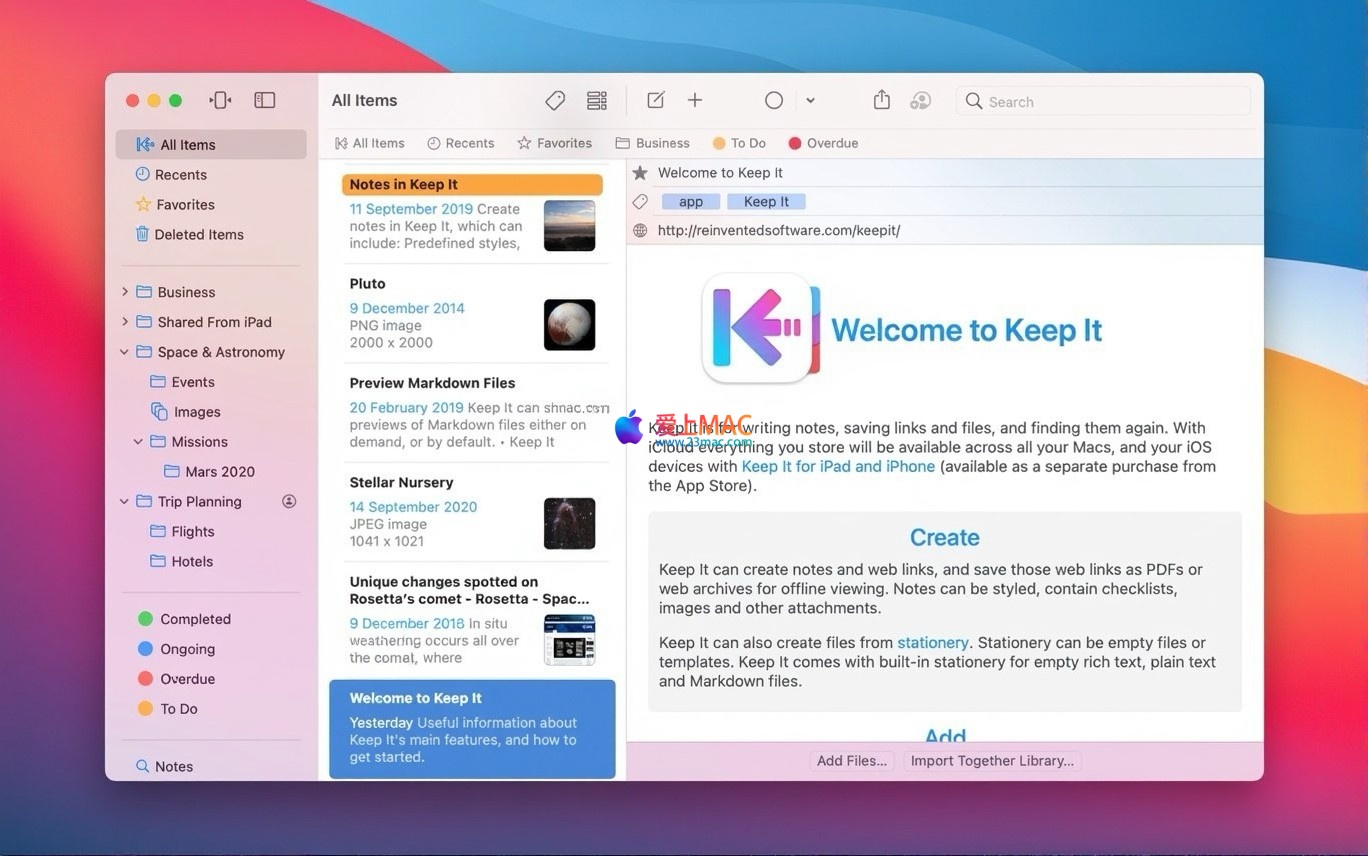The height and width of the screenshot is (856, 1368).
Task: Click the plus icon to add item
Action: [x=695, y=101]
